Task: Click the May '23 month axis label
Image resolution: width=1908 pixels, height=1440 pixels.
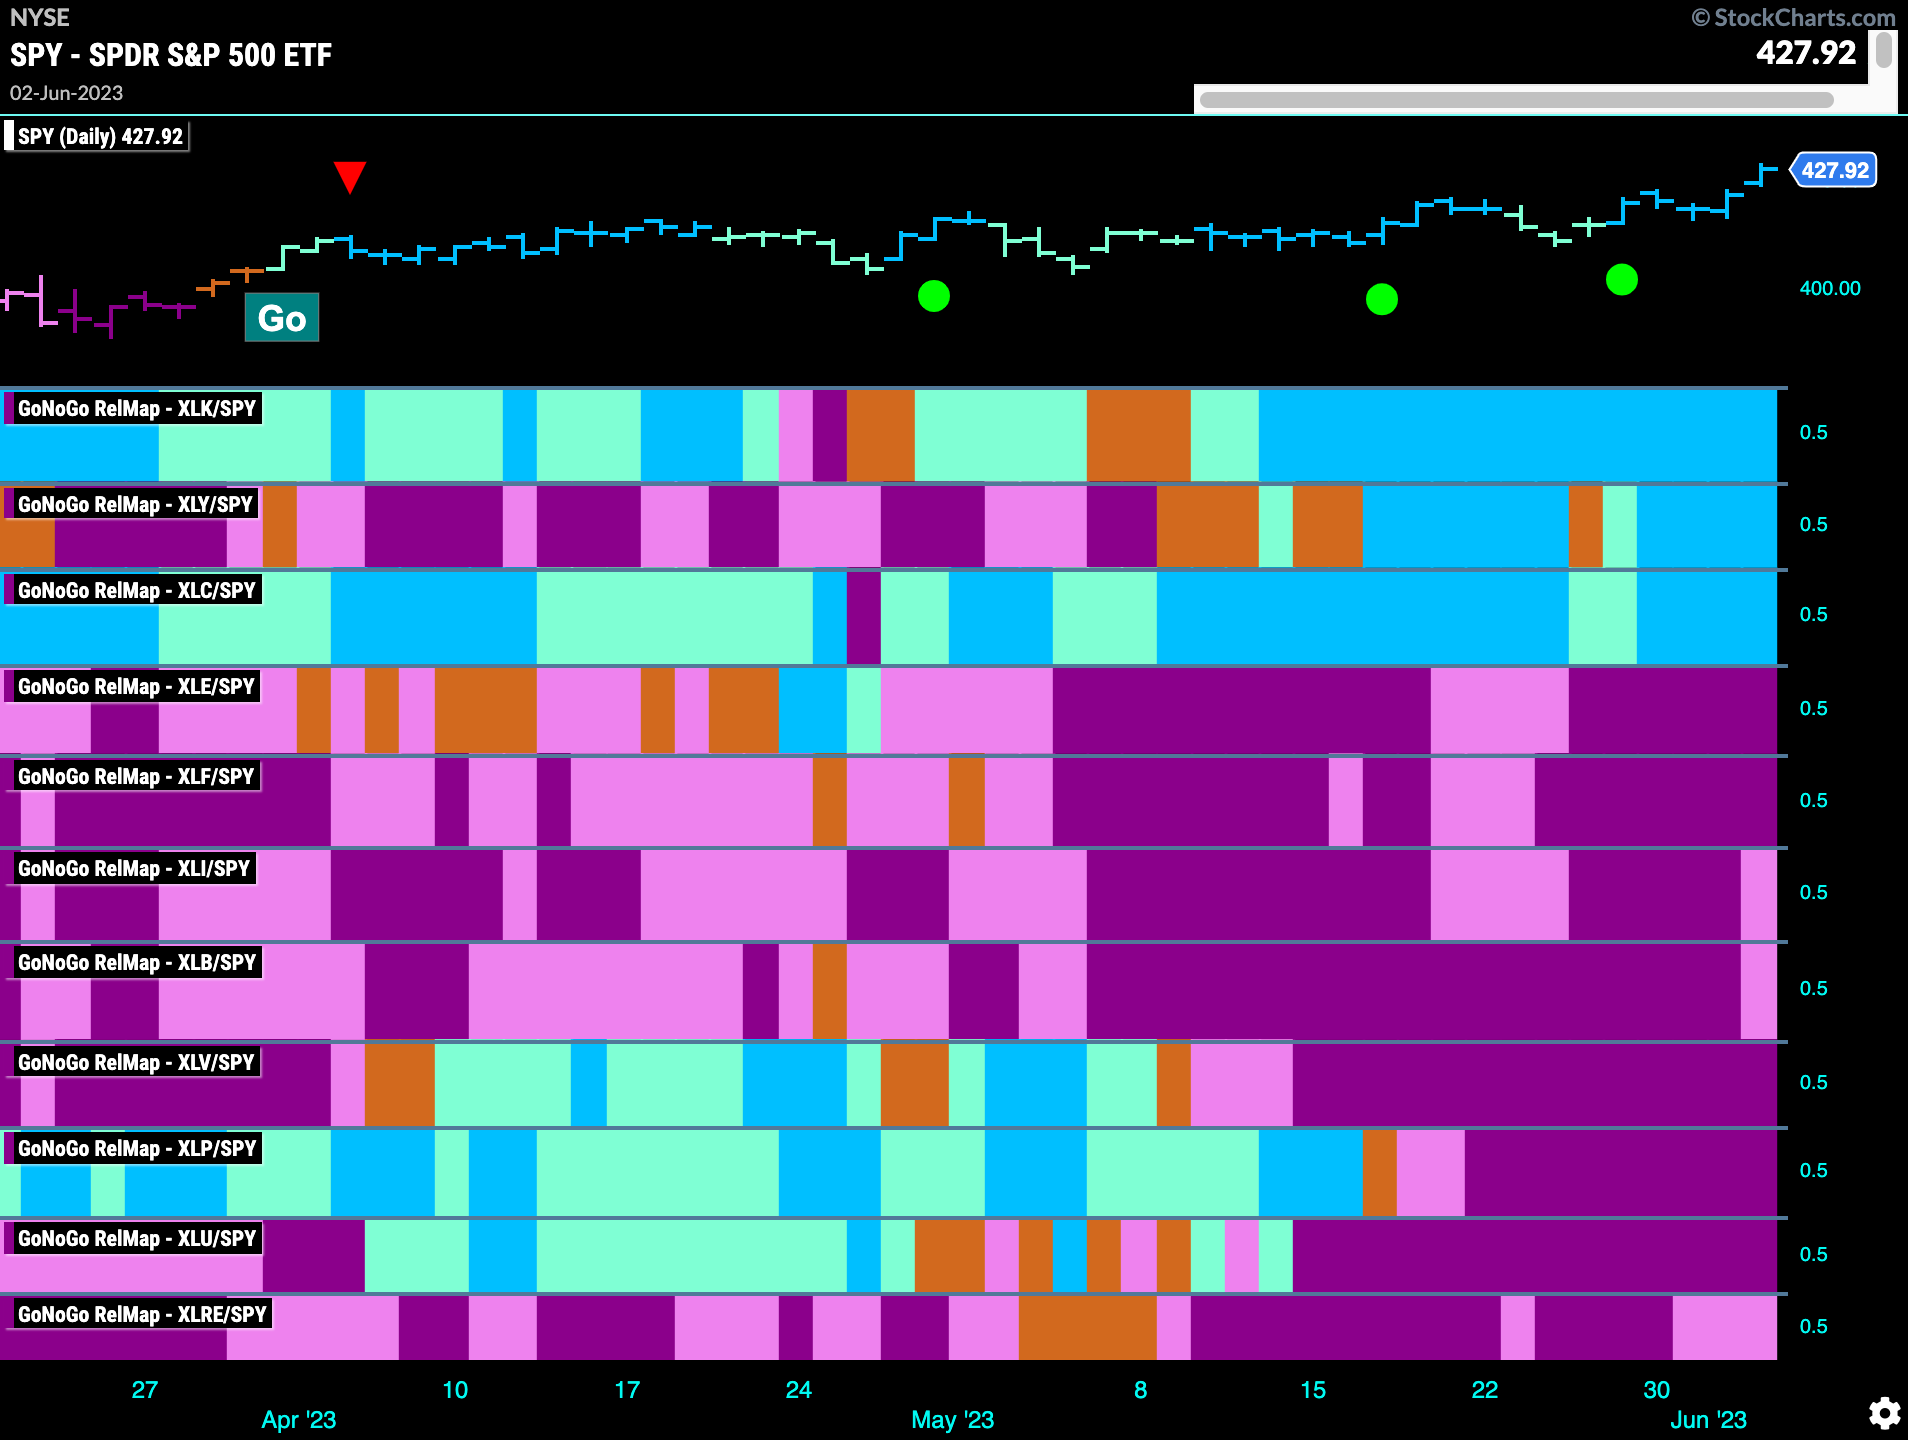Action: click(952, 1420)
